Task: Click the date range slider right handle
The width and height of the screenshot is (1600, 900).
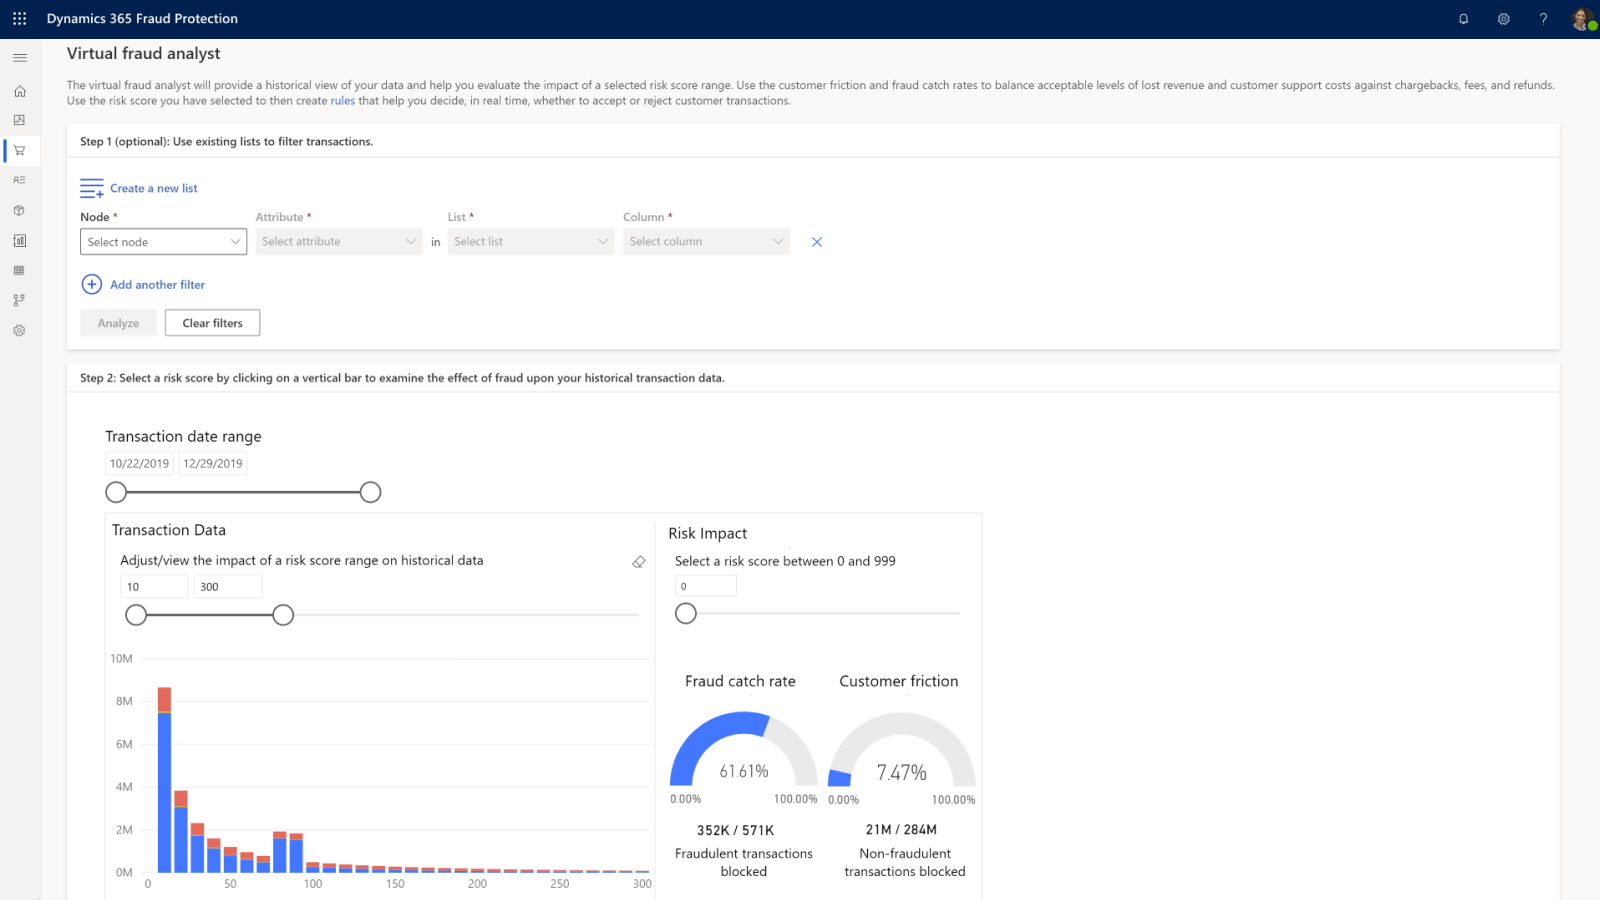Action: click(370, 492)
